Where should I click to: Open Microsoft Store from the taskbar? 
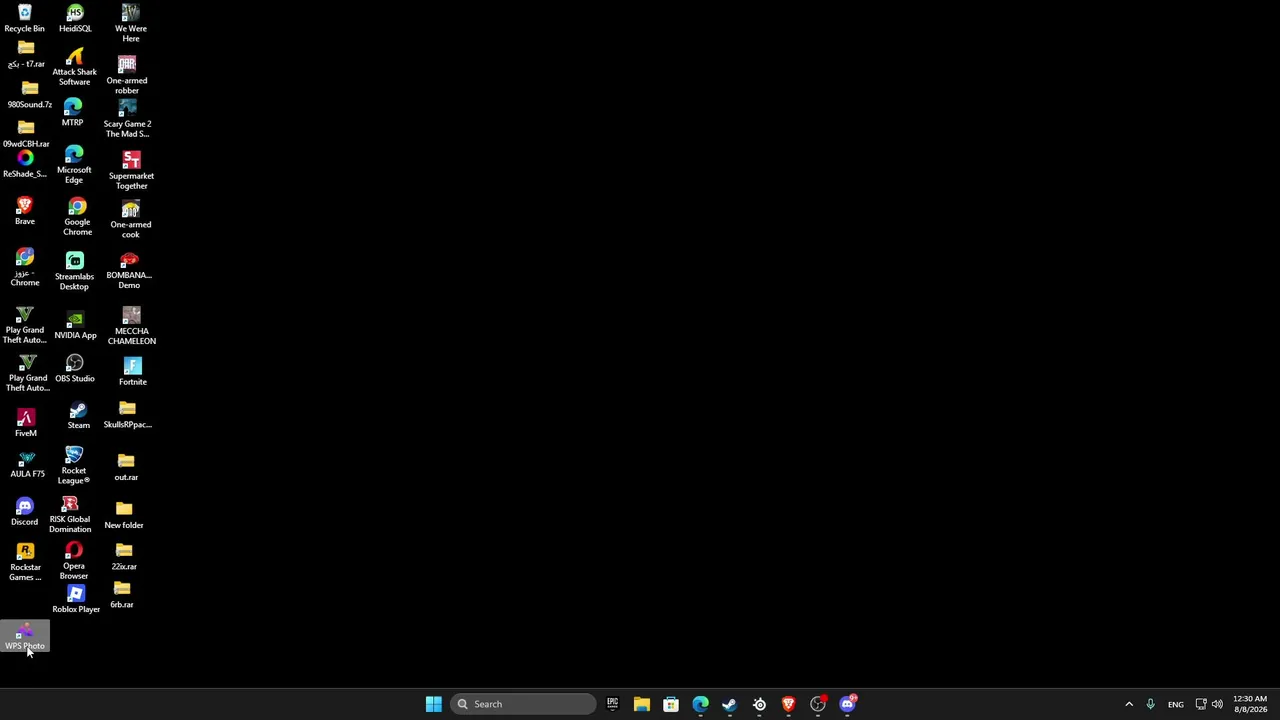click(671, 704)
